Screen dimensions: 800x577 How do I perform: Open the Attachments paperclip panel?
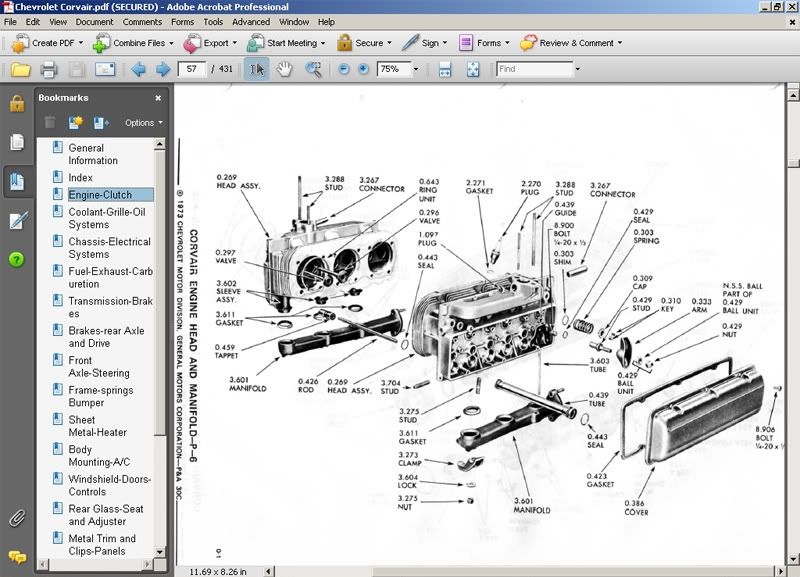pyautogui.click(x=17, y=518)
